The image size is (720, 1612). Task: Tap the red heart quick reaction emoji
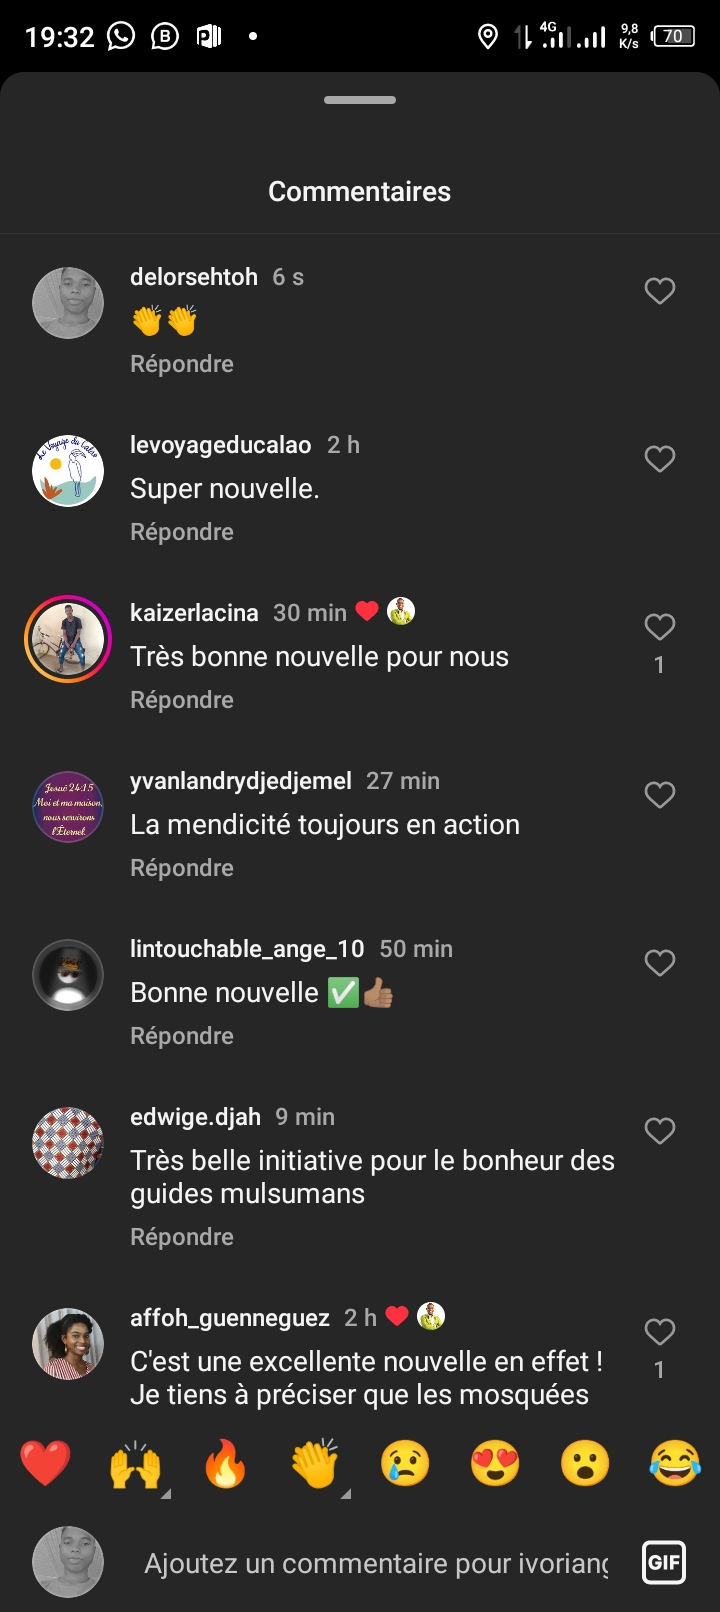46,1464
